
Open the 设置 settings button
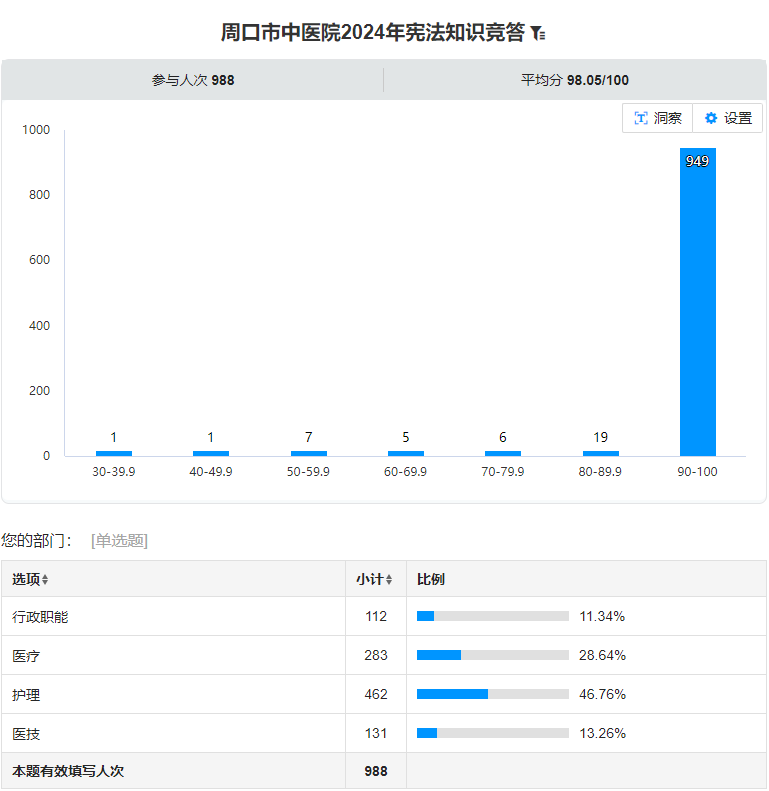[x=728, y=118]
